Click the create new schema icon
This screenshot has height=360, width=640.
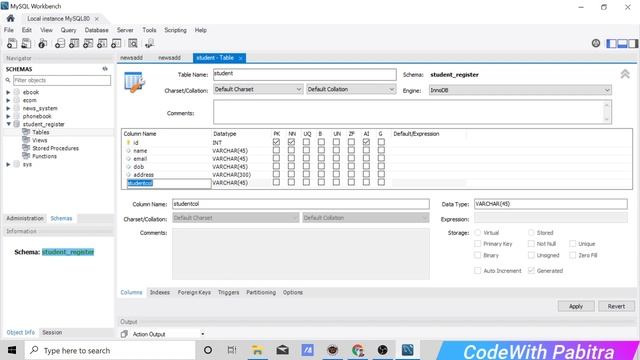click(60, 43)
